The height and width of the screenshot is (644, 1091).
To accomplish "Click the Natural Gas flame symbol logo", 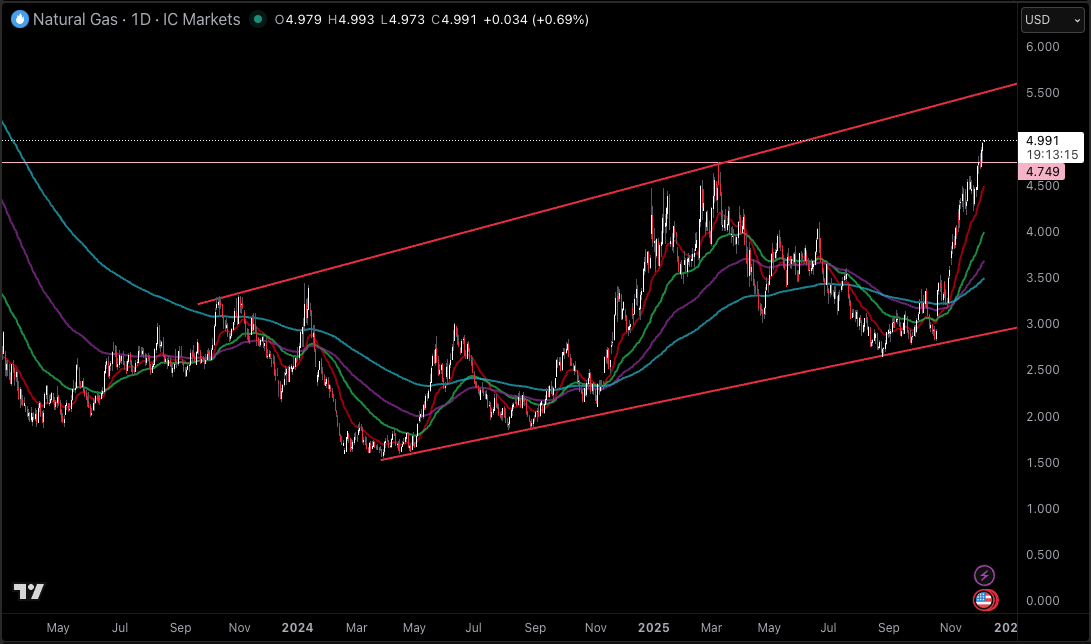I will pyautogui.click(x=18, y=19).
